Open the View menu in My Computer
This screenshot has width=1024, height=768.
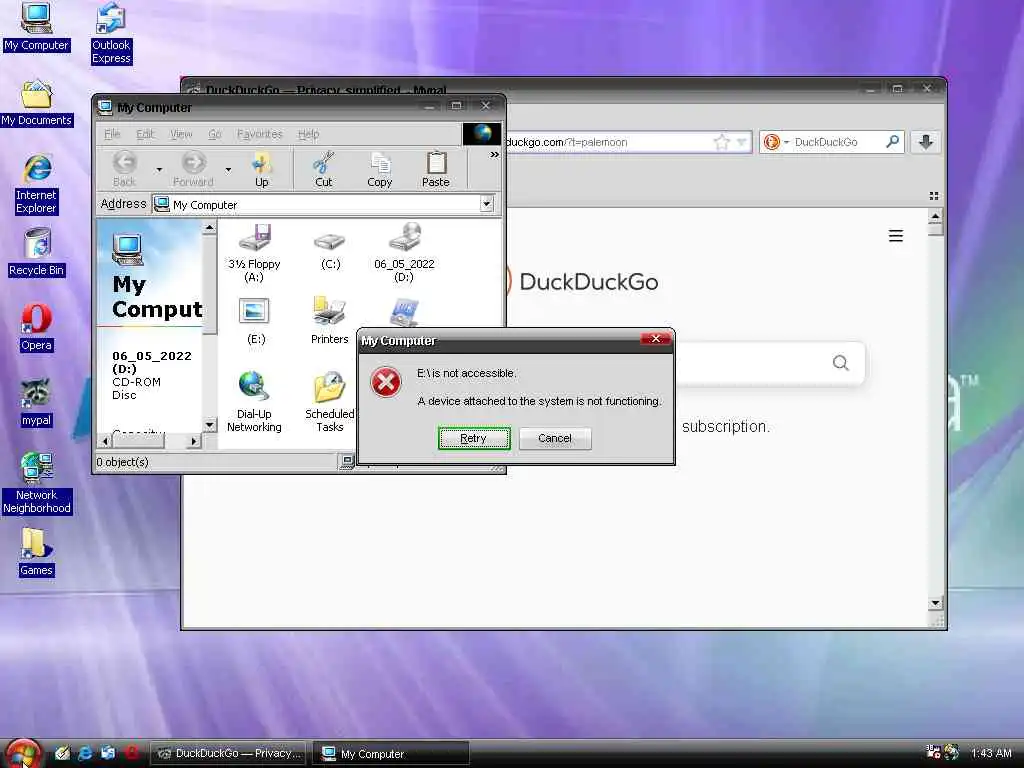(x=181, y=134)
